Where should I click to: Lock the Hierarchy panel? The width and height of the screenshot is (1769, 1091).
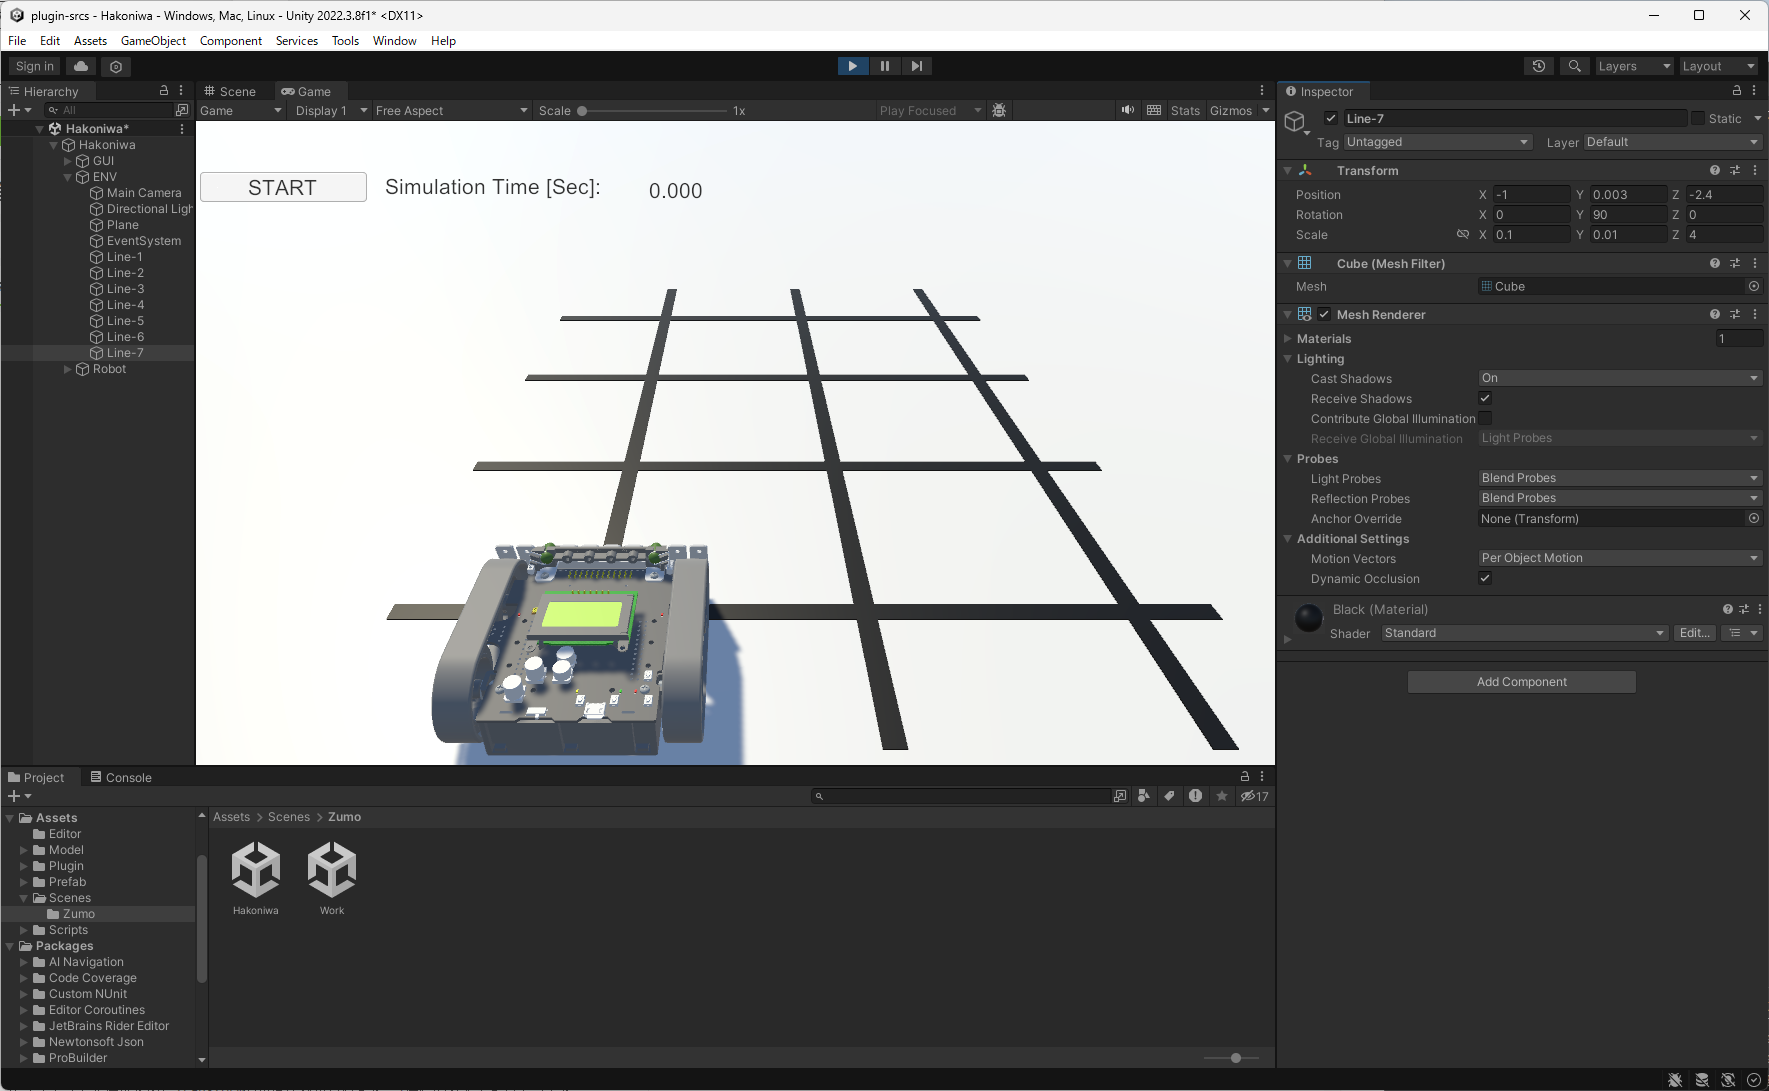click(164, 91)
